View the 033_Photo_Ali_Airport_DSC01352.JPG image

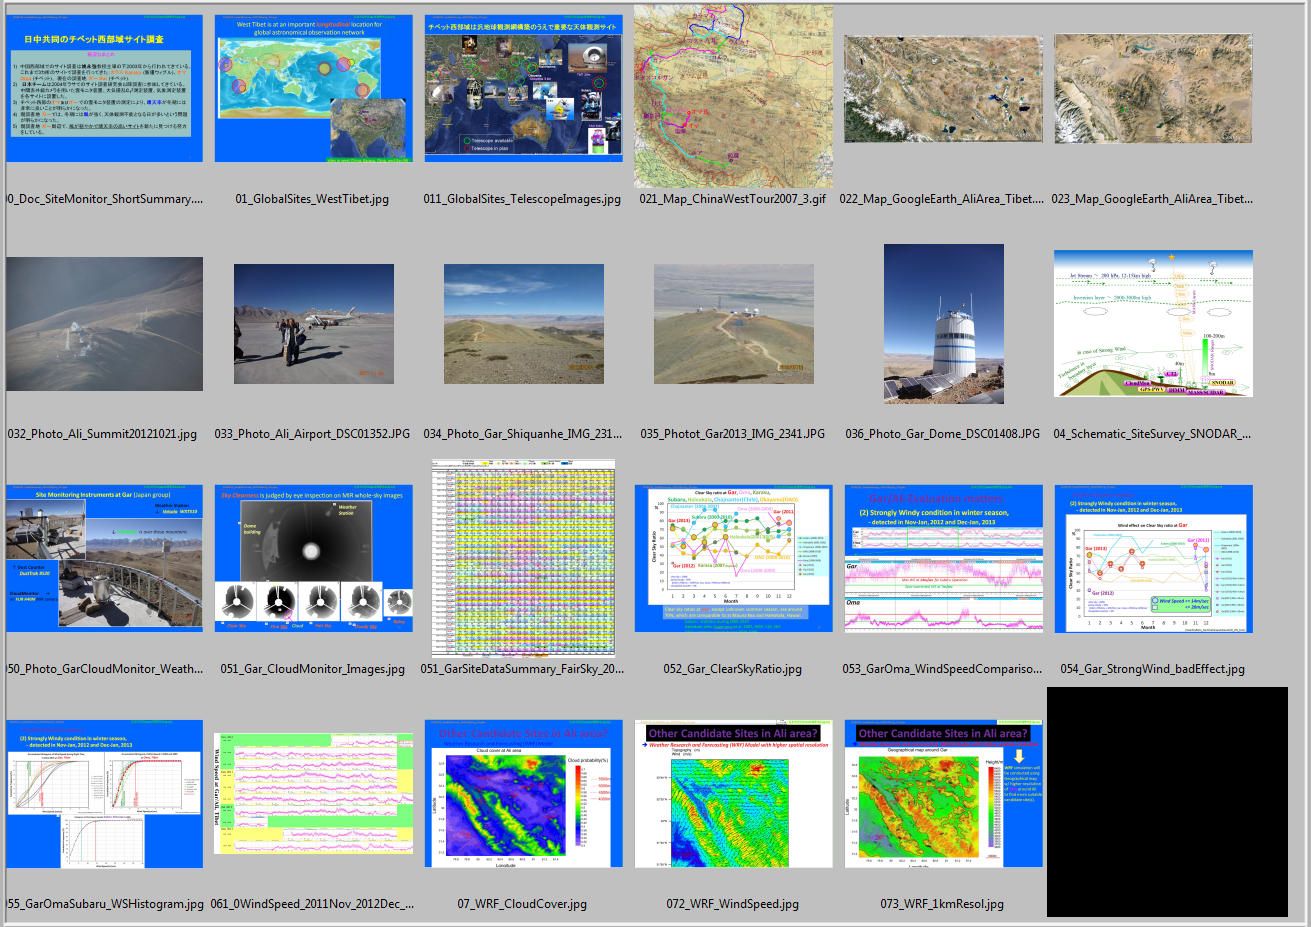(313, 323)
